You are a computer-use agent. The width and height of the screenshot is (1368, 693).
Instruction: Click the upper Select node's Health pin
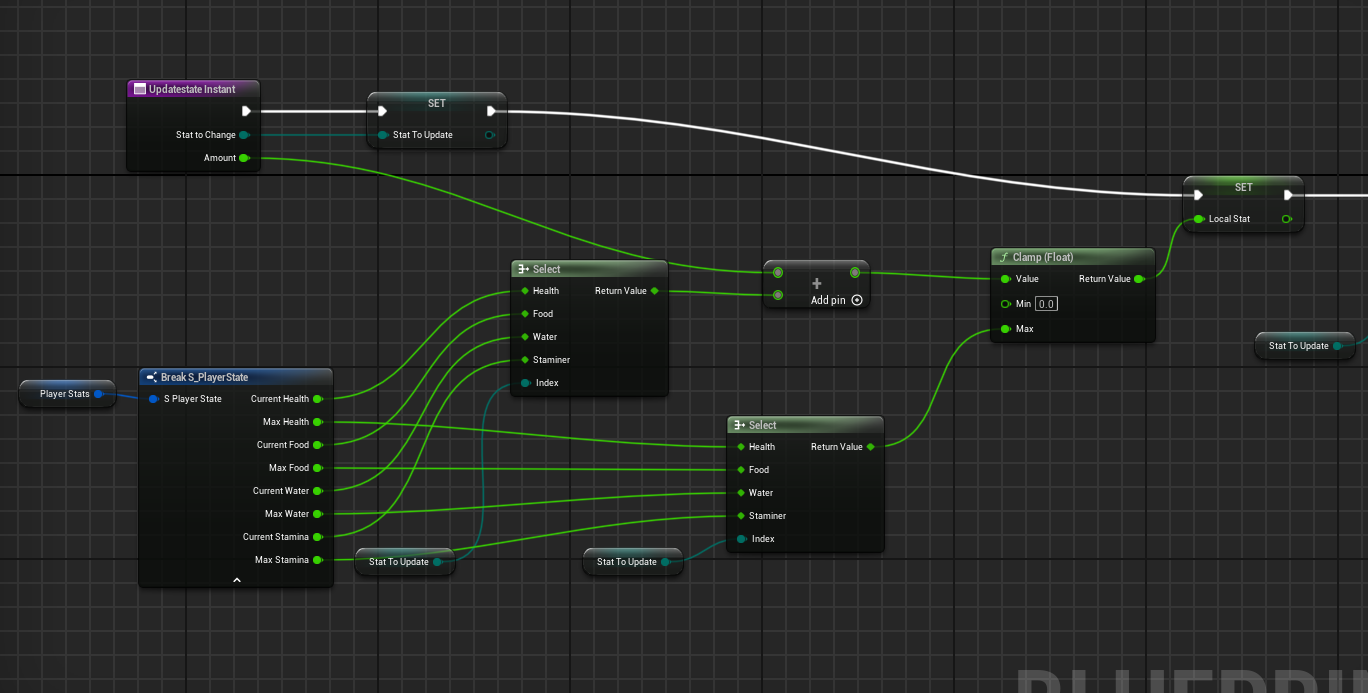pos(524,291)
